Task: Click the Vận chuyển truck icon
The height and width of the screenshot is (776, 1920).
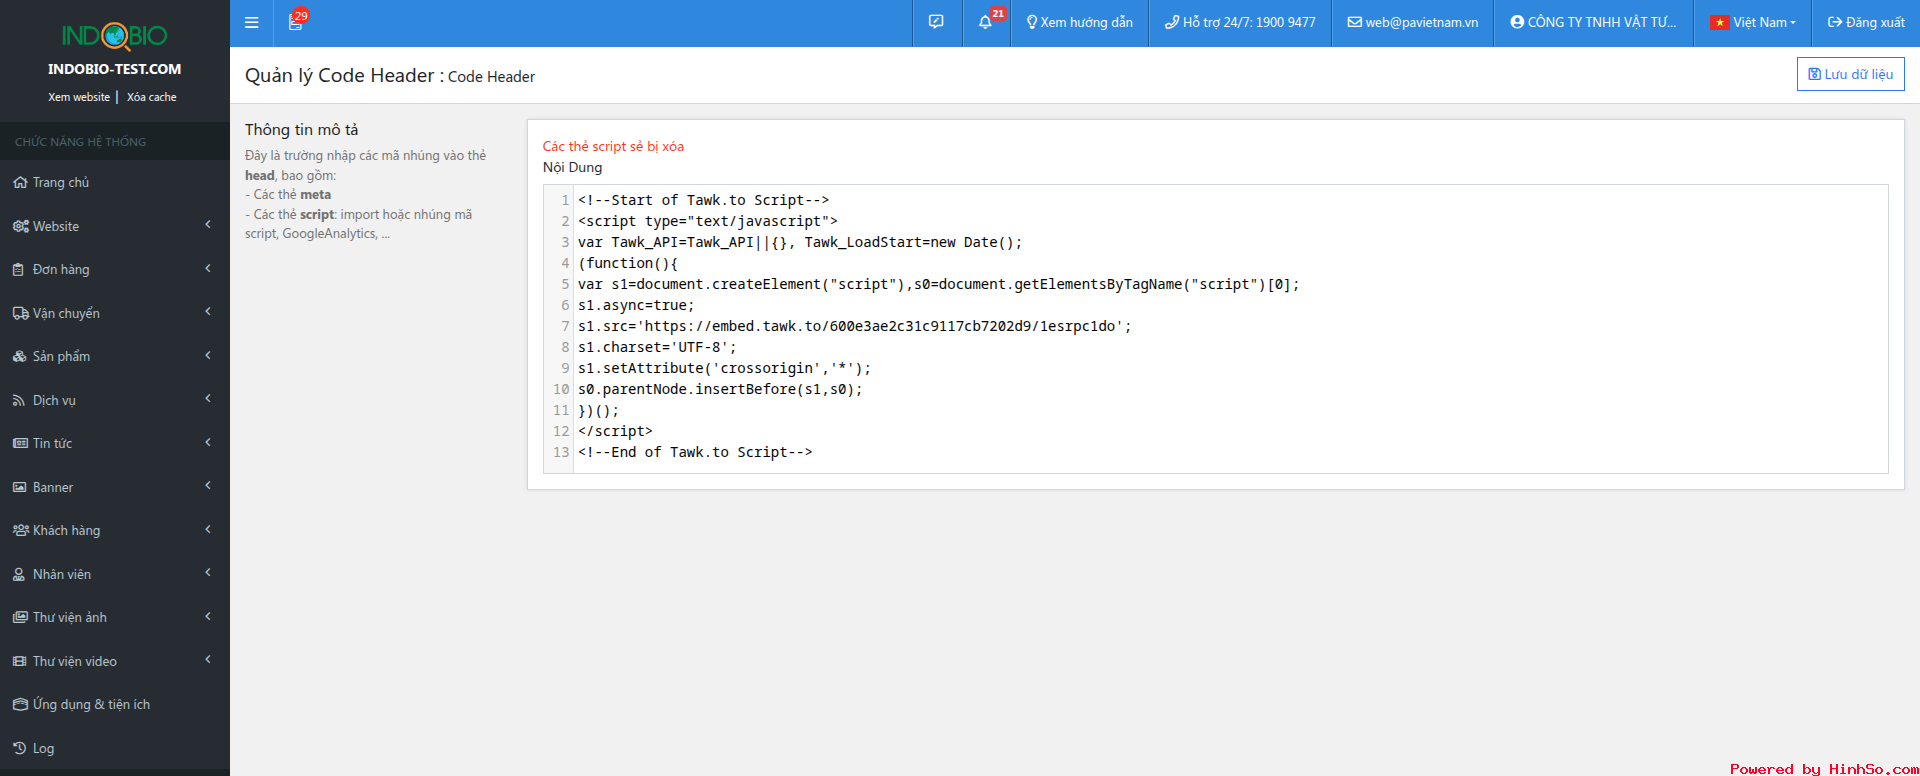Action: click(x=20, y=314)
